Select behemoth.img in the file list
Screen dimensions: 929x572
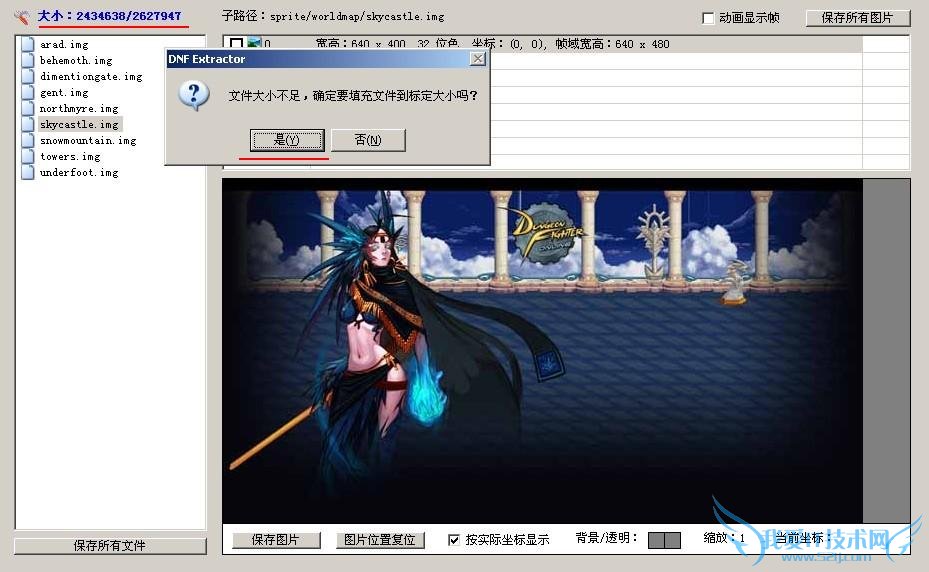(76, 60)
